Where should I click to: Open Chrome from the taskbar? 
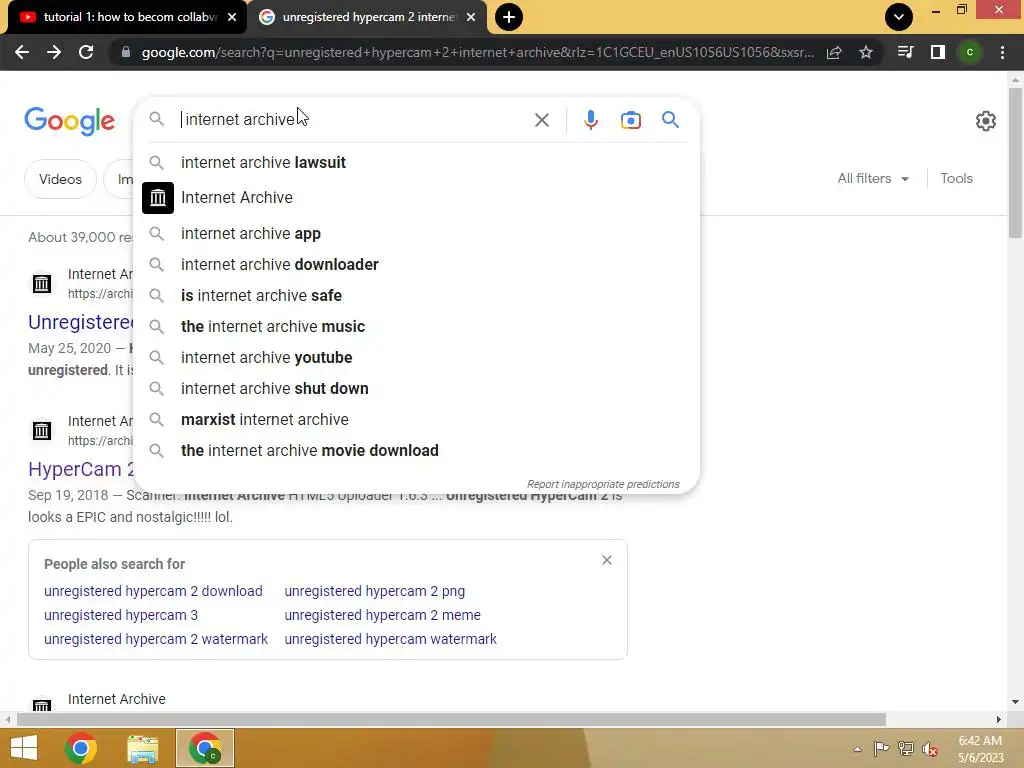[81, 748]
